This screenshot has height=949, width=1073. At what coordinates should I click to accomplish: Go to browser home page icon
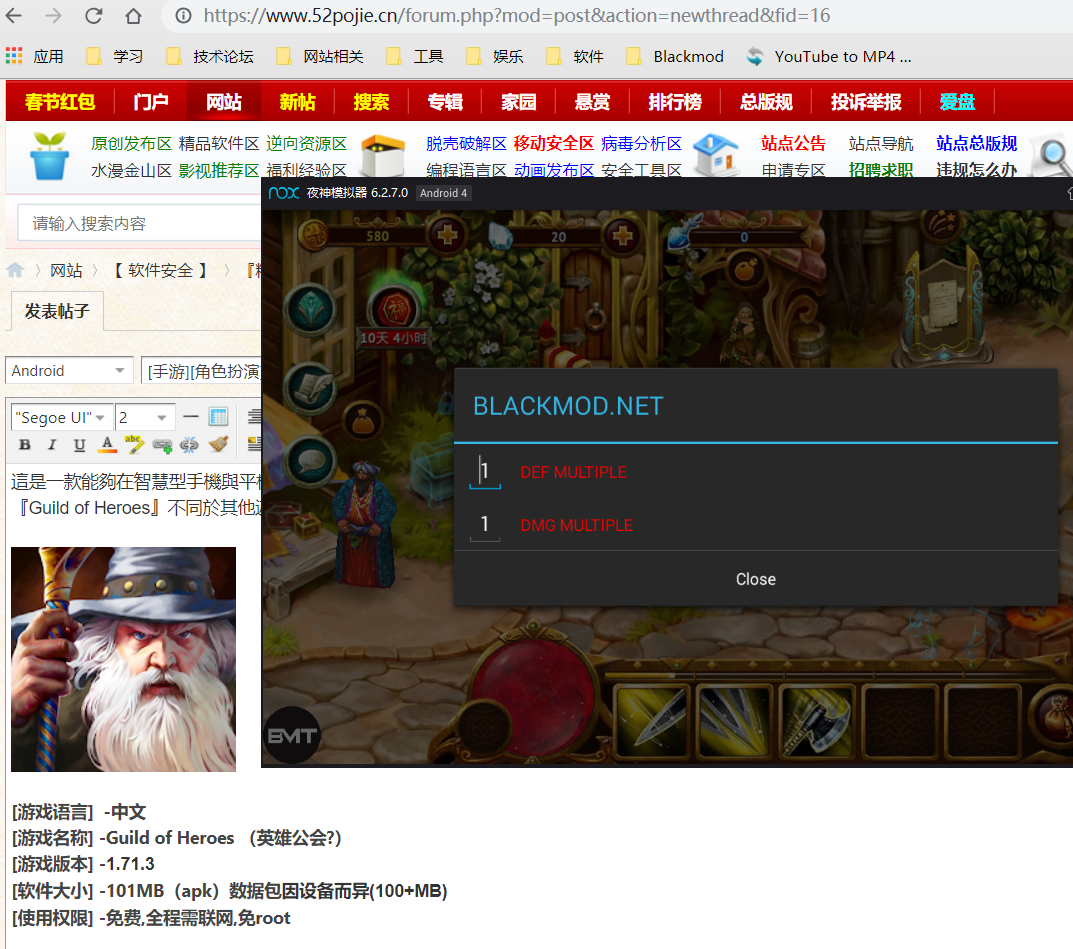(x=133, y=15)
